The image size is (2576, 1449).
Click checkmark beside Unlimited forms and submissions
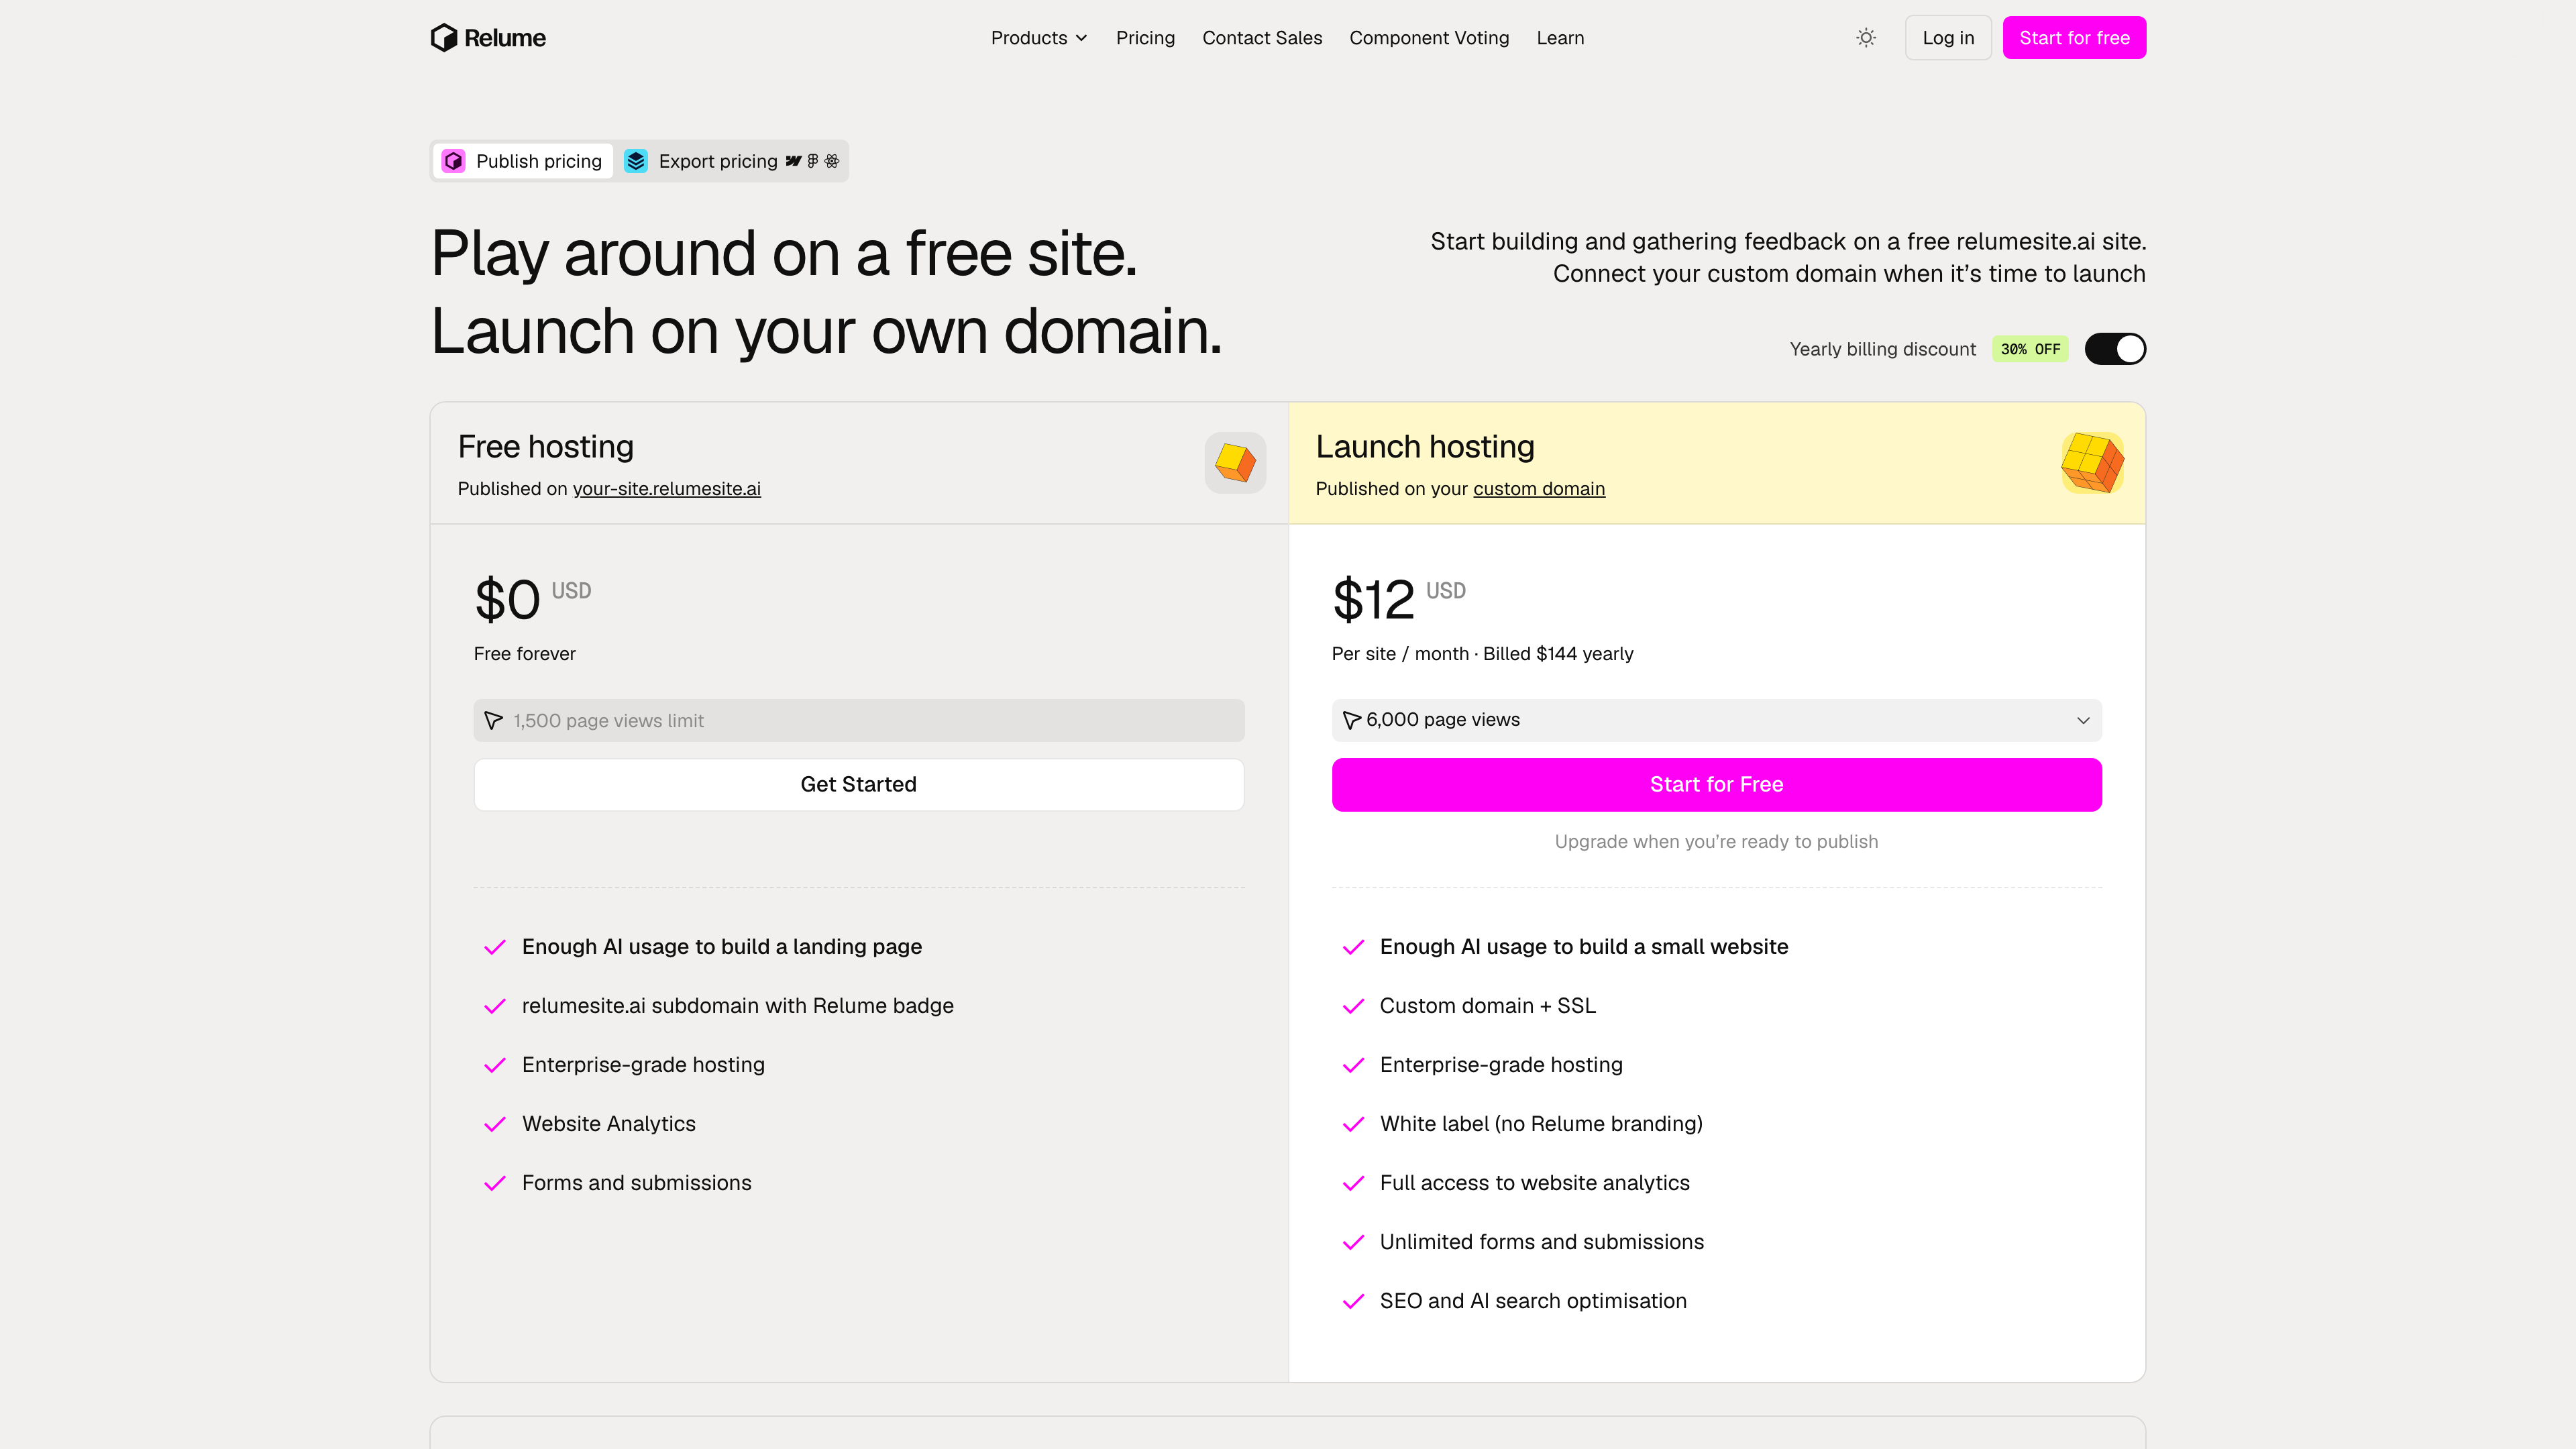tap(1353, 1242)
